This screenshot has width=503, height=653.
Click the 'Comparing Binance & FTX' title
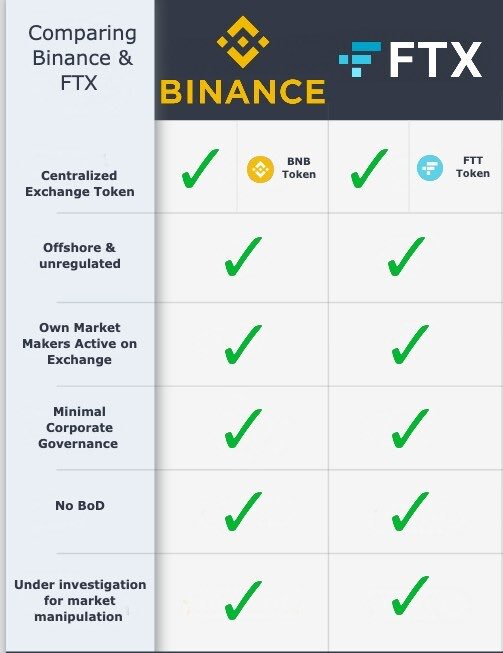click(82, 57)
